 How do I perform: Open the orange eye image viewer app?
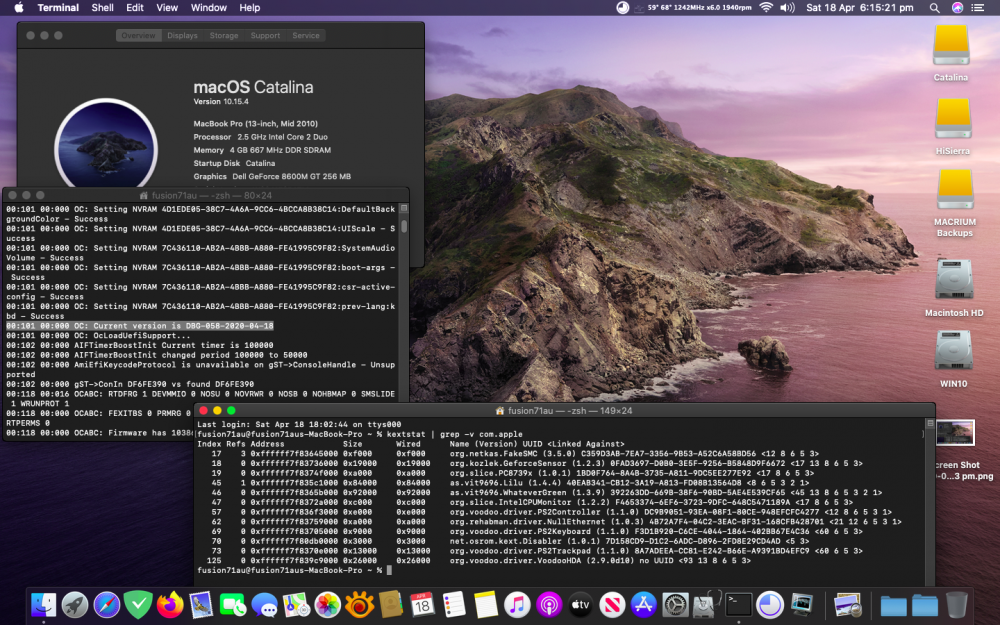click(359, 605)
